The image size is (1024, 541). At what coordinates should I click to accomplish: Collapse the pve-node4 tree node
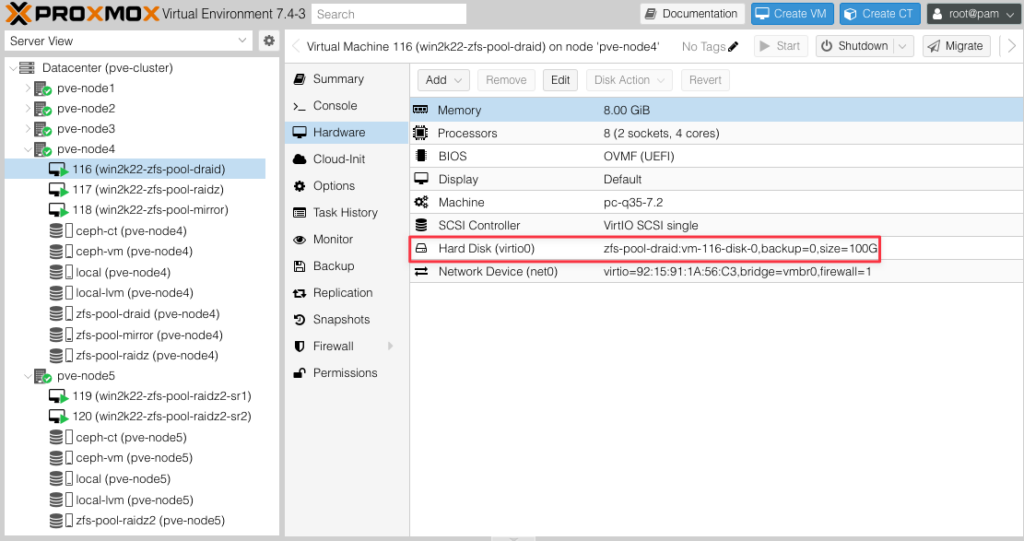pos(27,149)
